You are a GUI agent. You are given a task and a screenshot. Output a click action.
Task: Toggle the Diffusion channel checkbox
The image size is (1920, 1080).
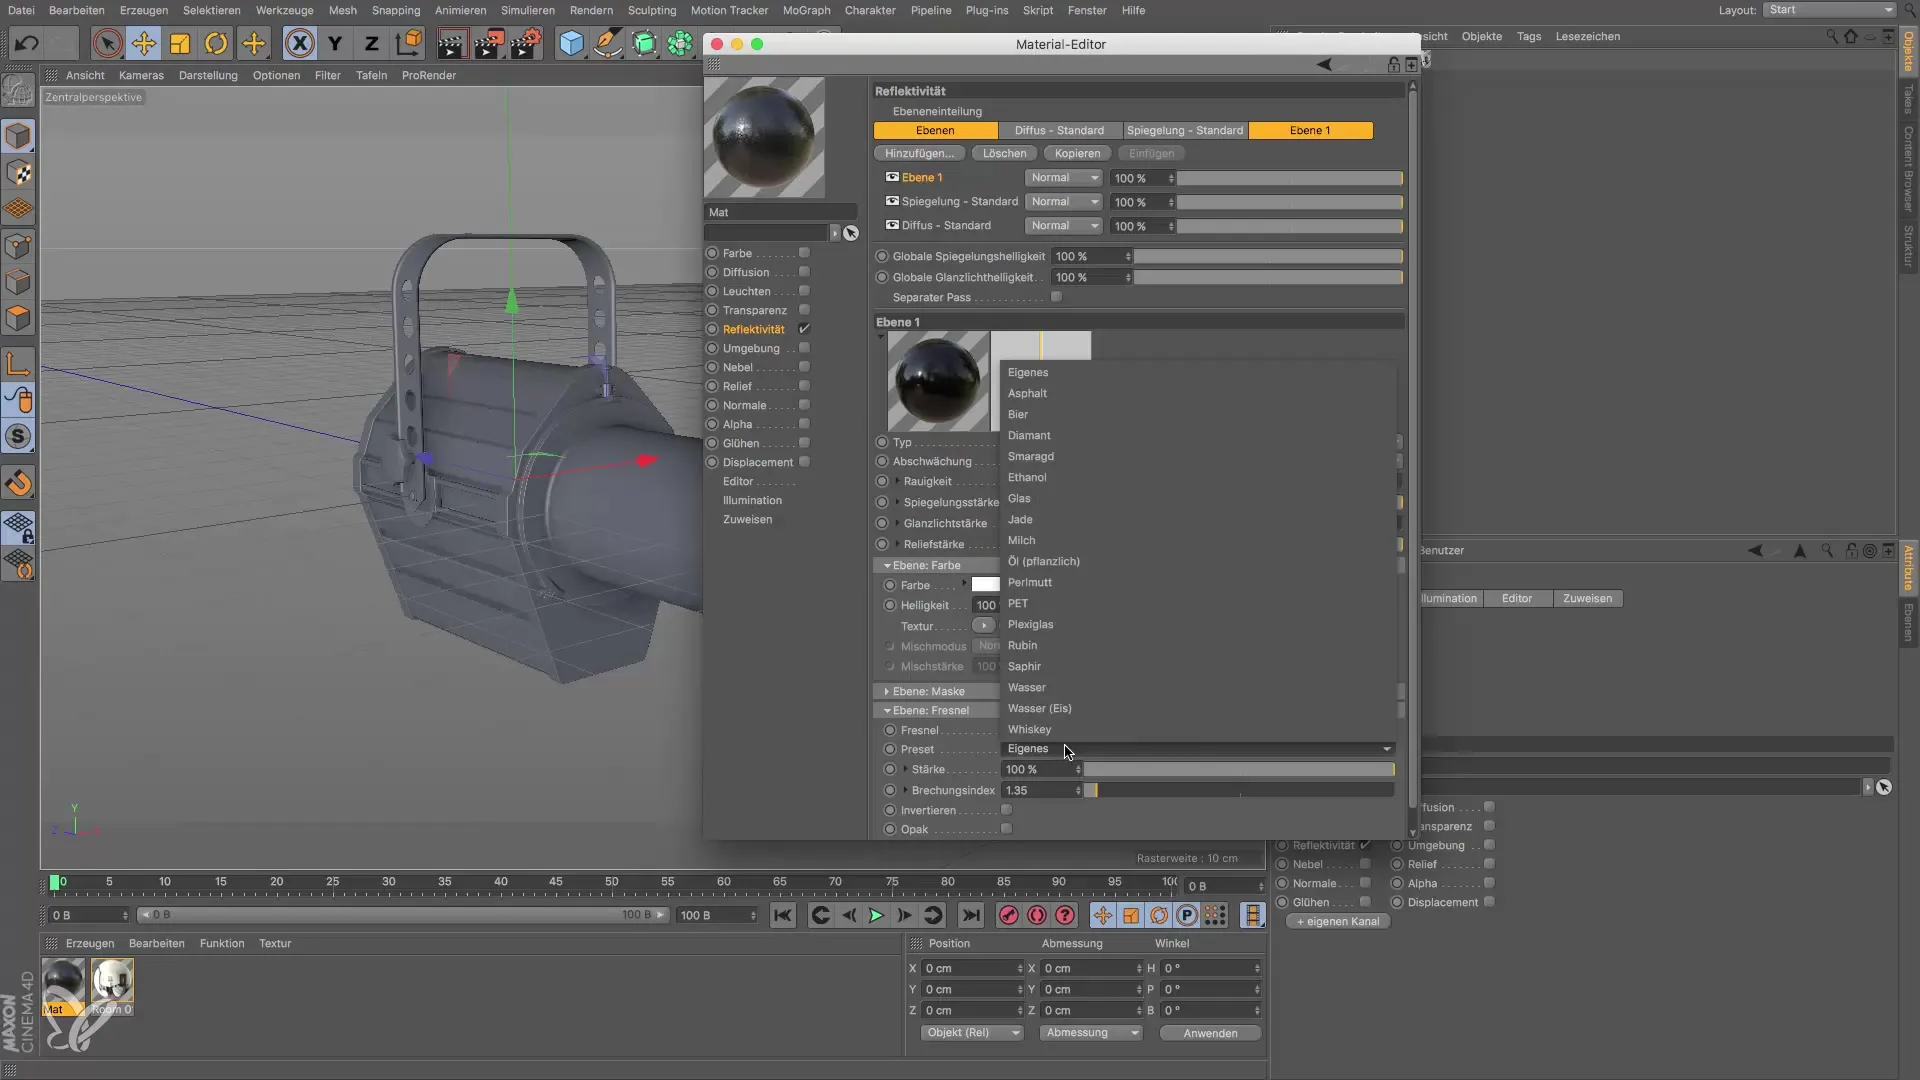coord(804,272)
